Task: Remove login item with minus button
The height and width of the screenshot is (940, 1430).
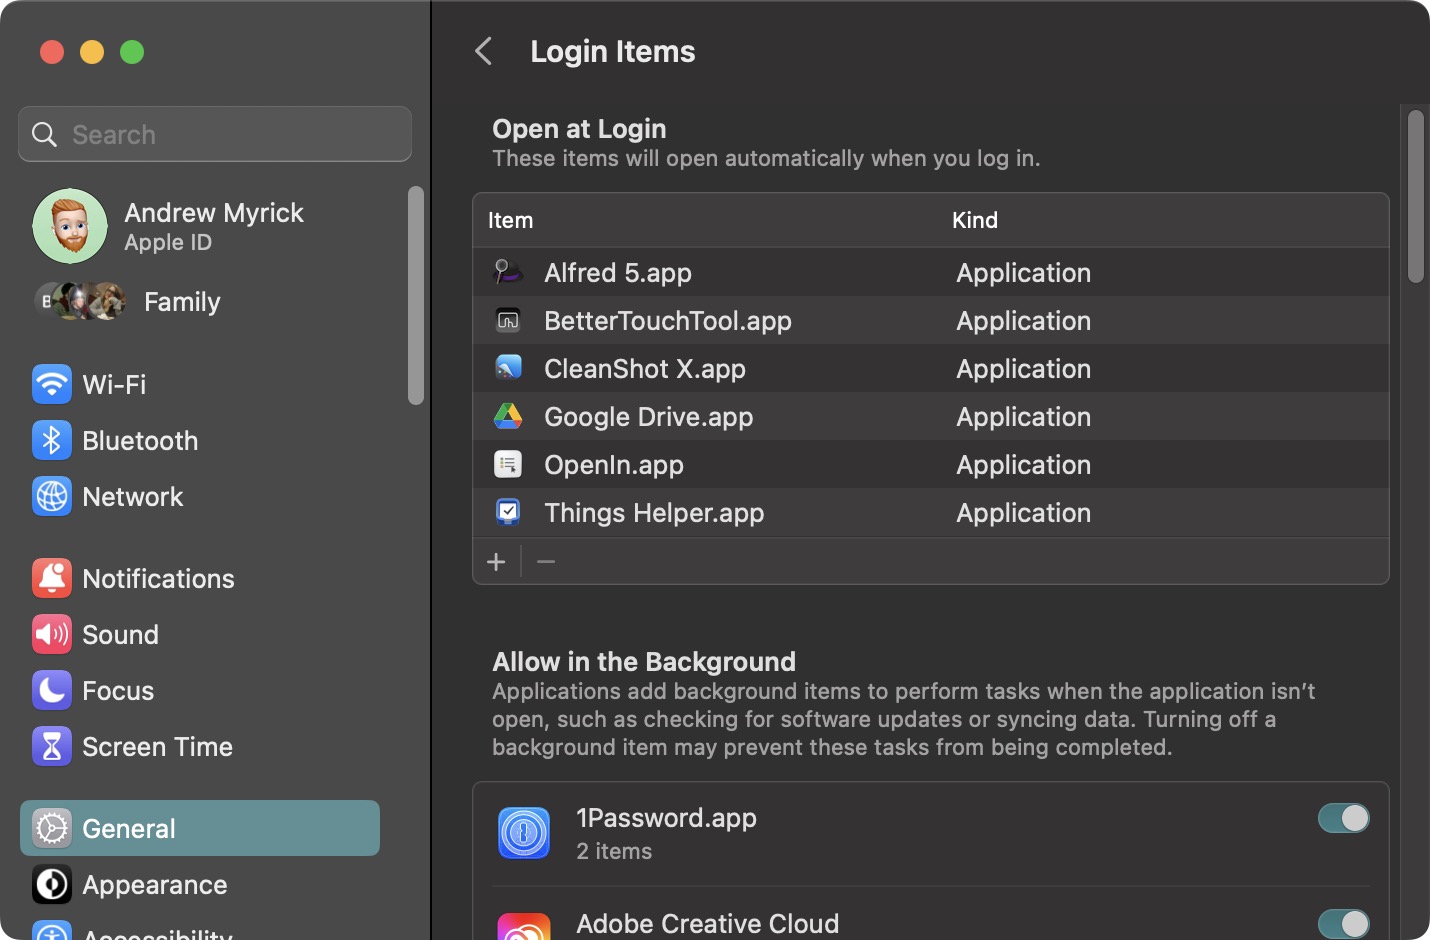Action: point(546,562)
